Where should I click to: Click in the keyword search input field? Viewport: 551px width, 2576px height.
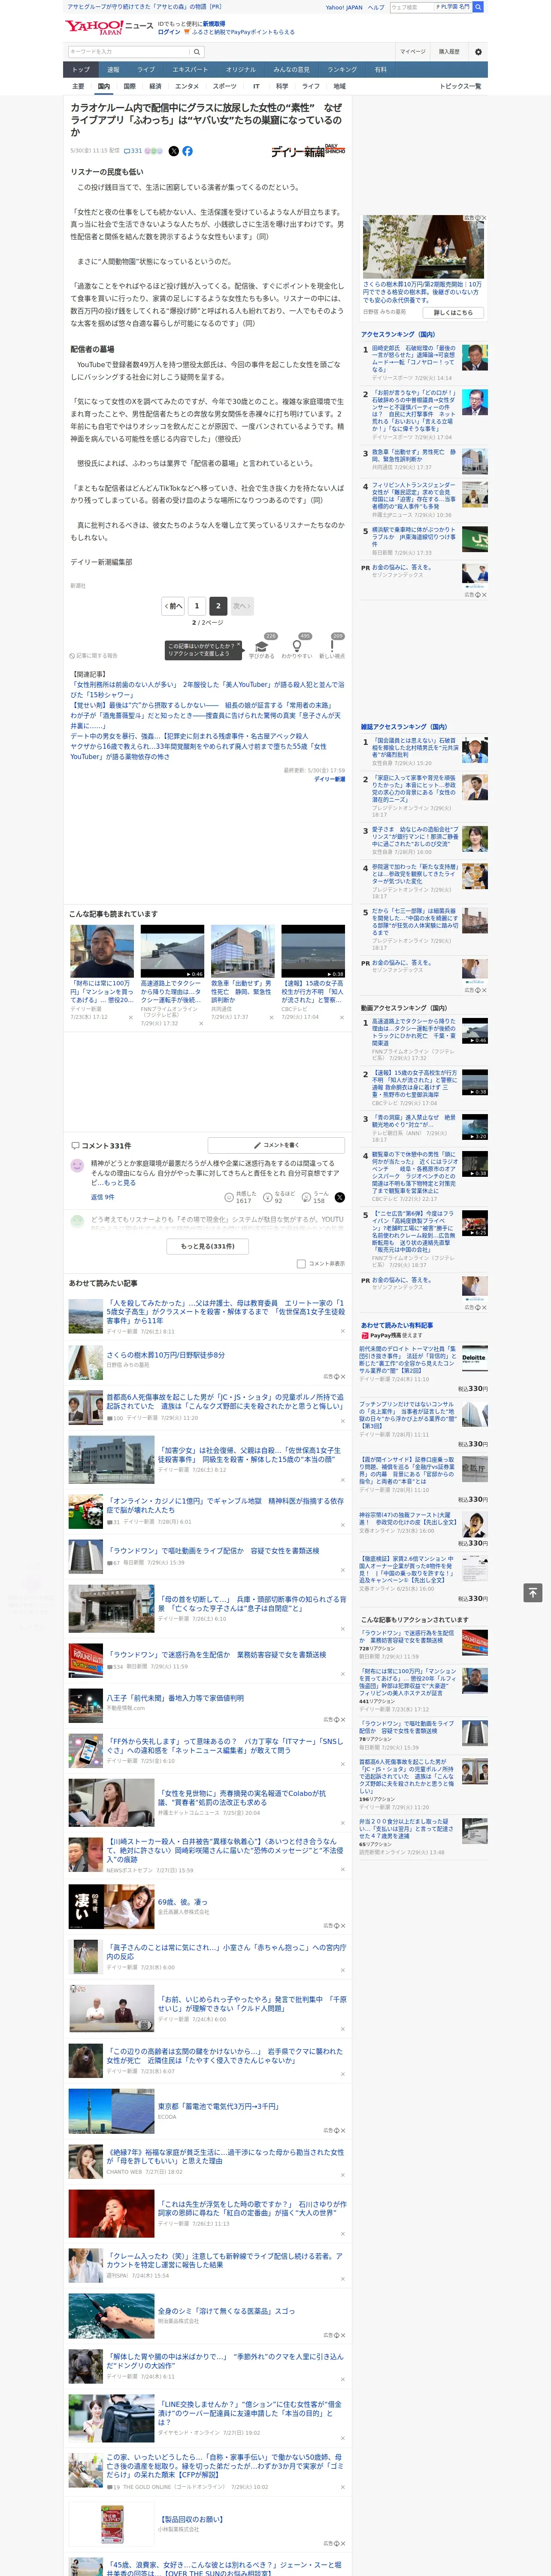click(129, 52)
